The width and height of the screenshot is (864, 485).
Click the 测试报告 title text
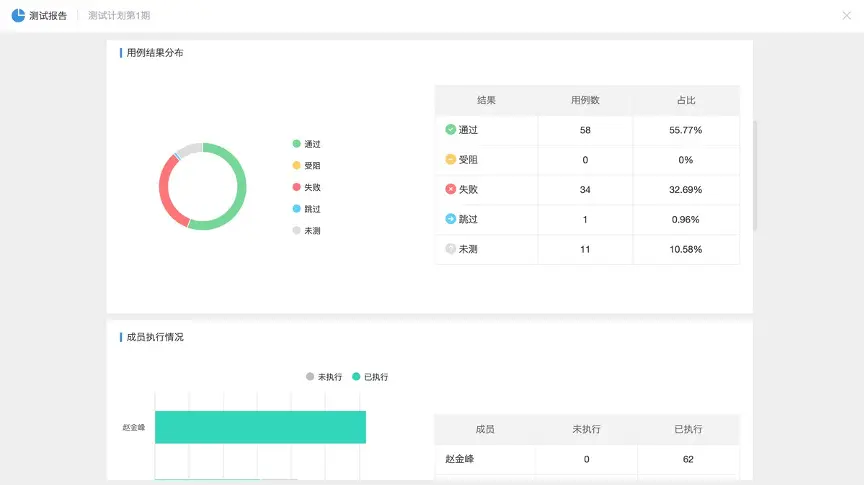pos(48,16)
